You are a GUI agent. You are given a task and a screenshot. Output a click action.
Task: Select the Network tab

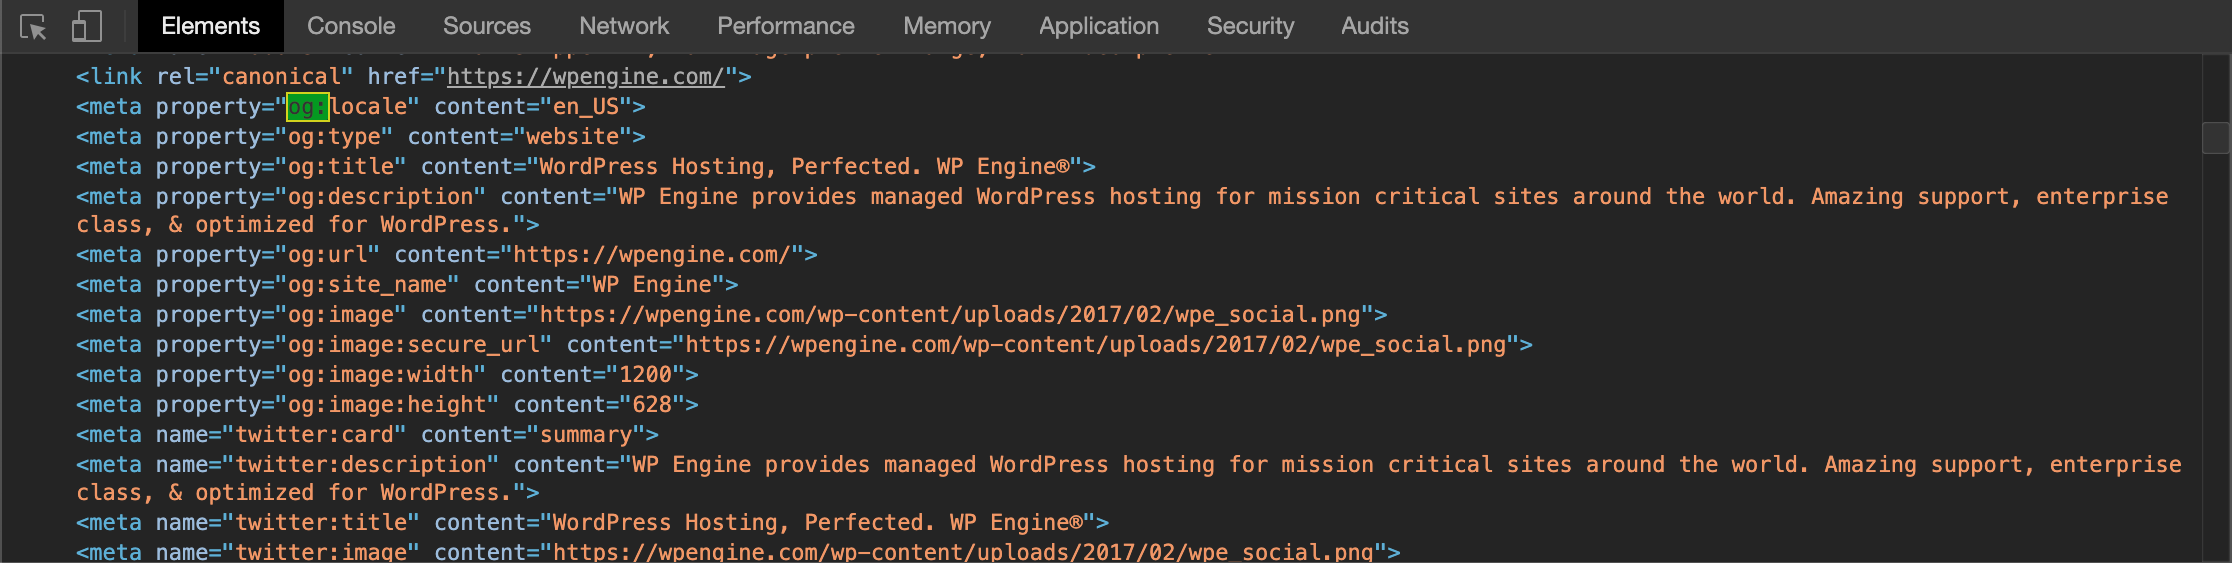pos(624,26)
